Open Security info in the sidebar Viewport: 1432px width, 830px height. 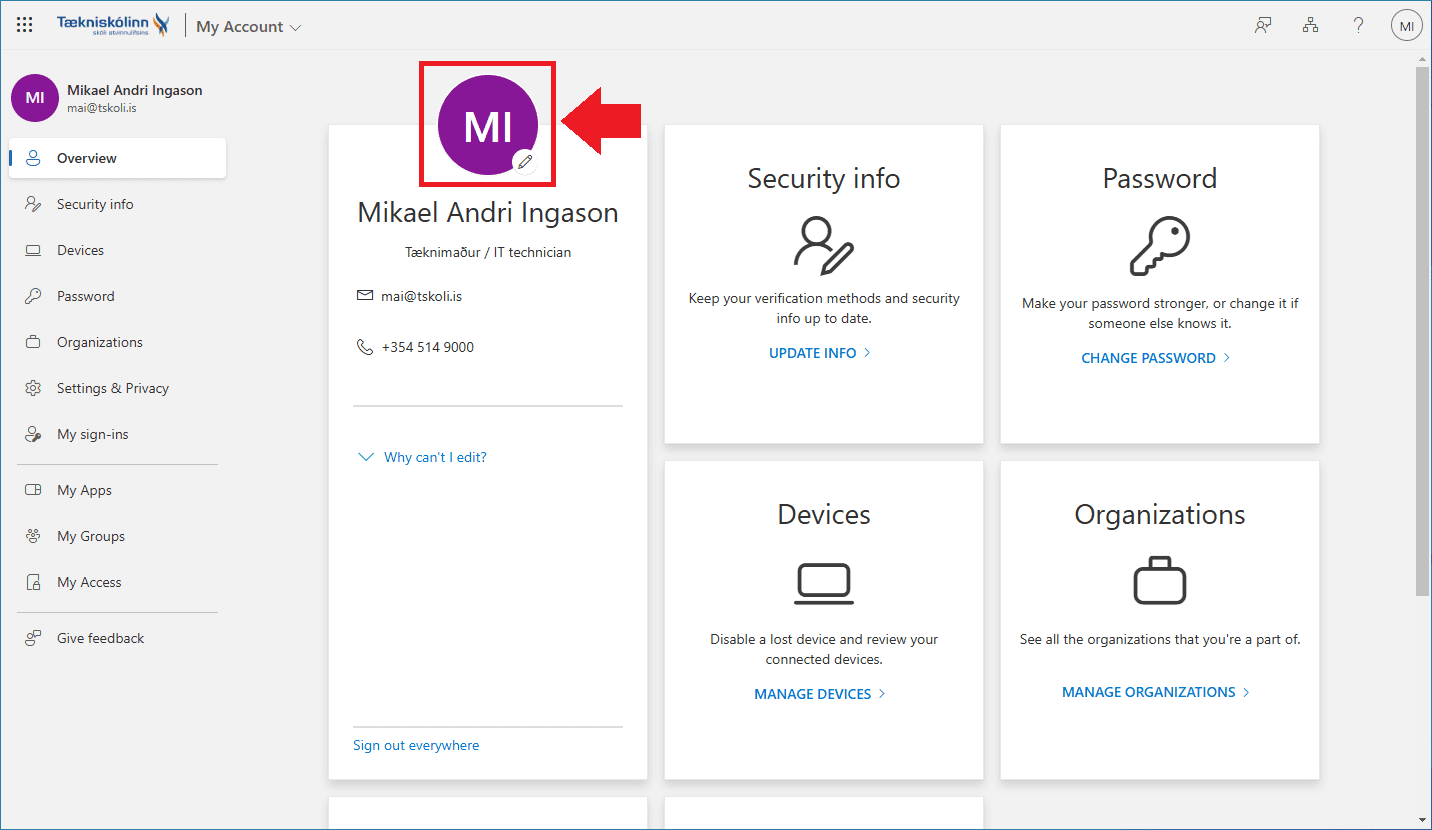[x=95, y=204]
